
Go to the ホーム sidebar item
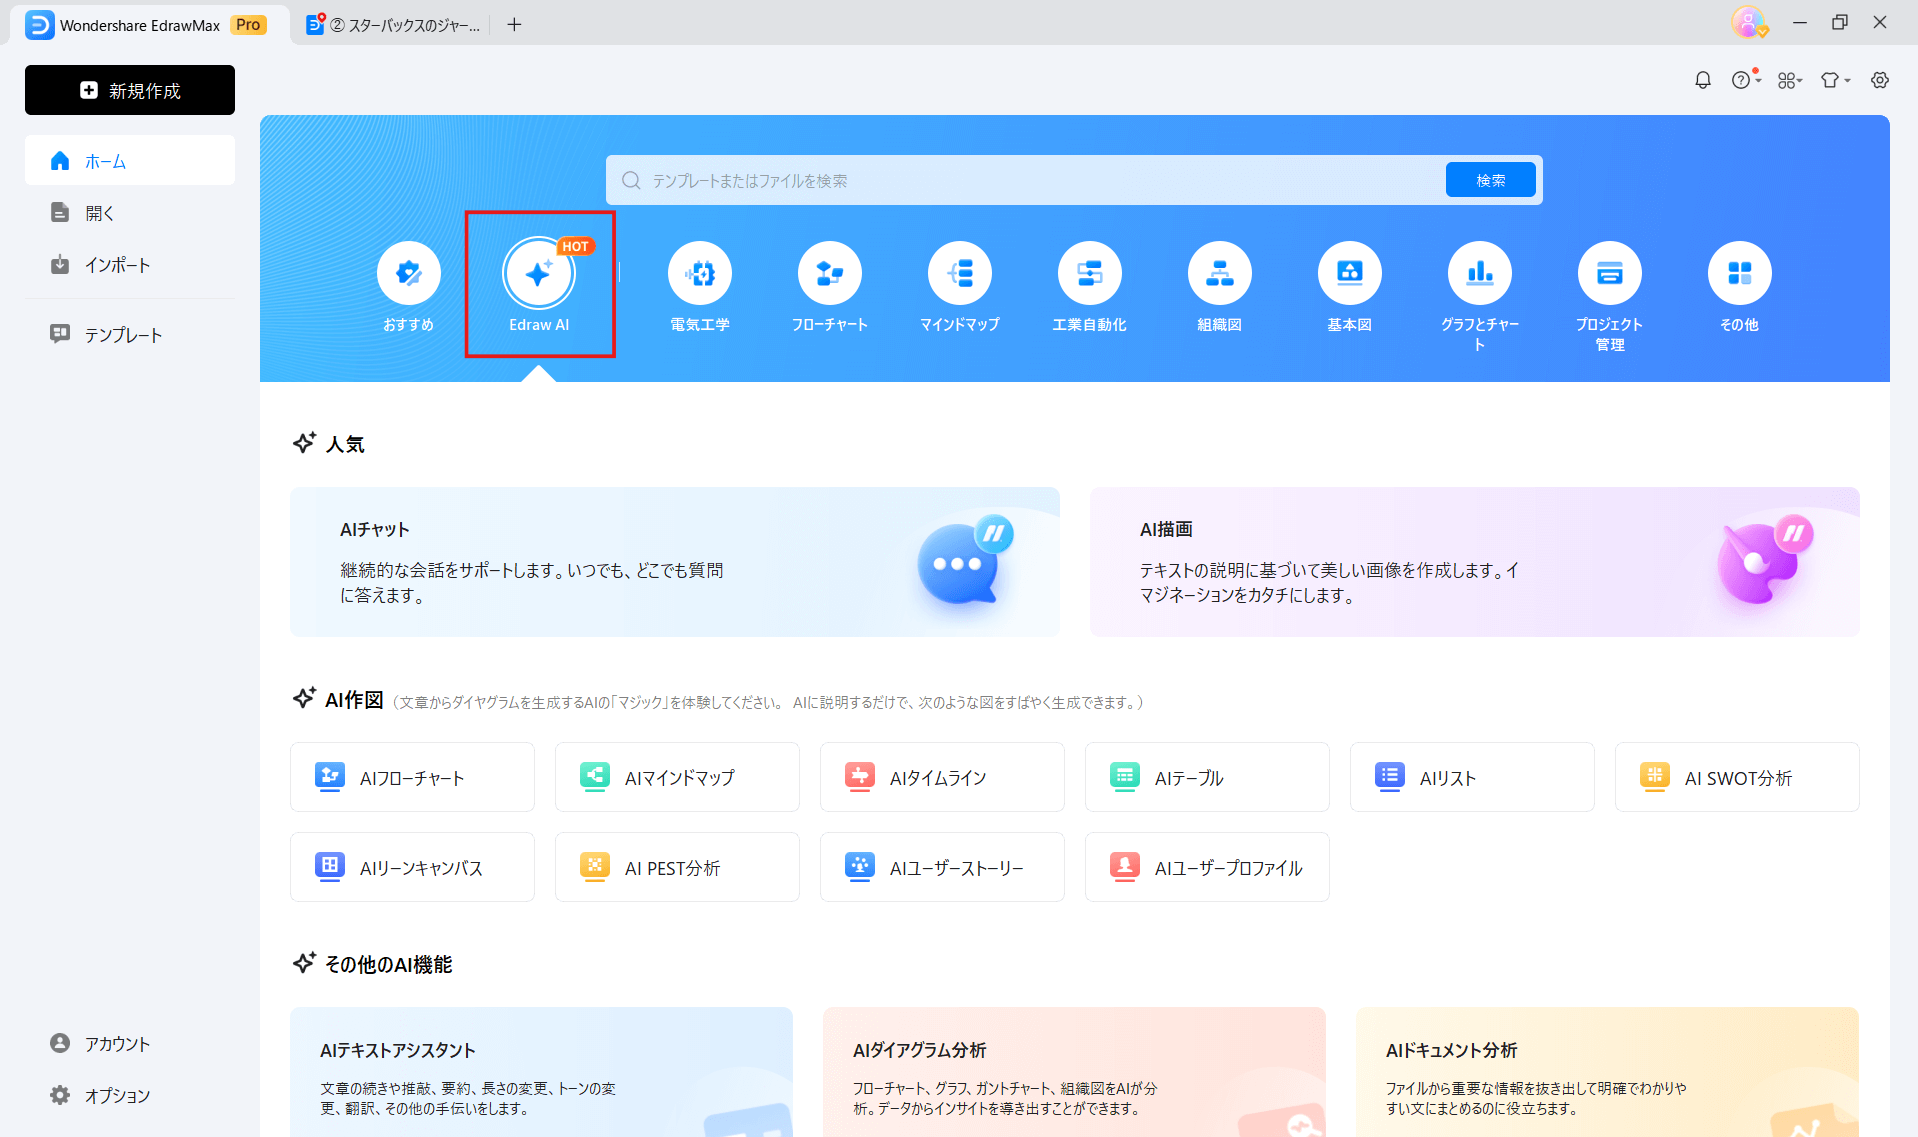(130, 160)
